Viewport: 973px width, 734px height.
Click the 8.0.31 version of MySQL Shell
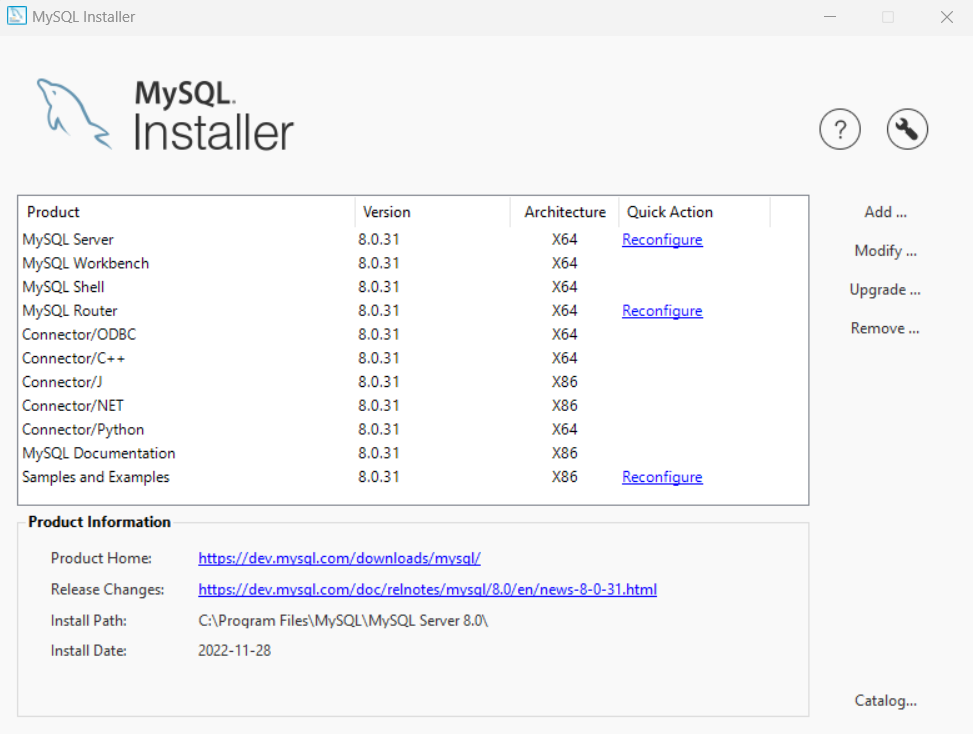[379, 287]
